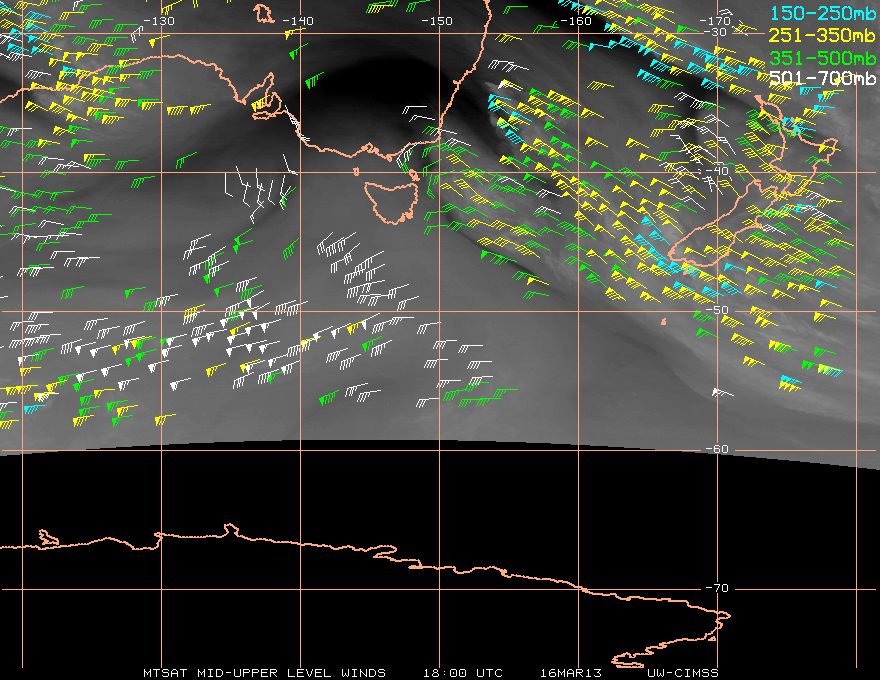Click the cyan 150-250mb legend entry

point(822,13)
